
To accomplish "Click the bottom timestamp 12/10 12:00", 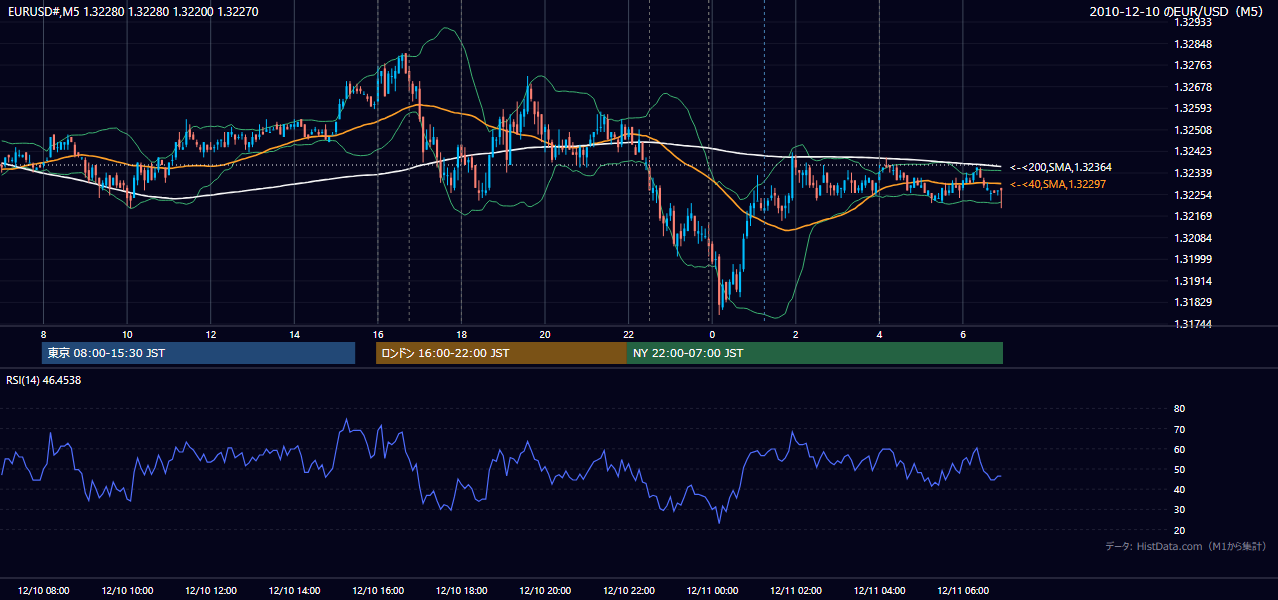I will click(x=211, y=591).
